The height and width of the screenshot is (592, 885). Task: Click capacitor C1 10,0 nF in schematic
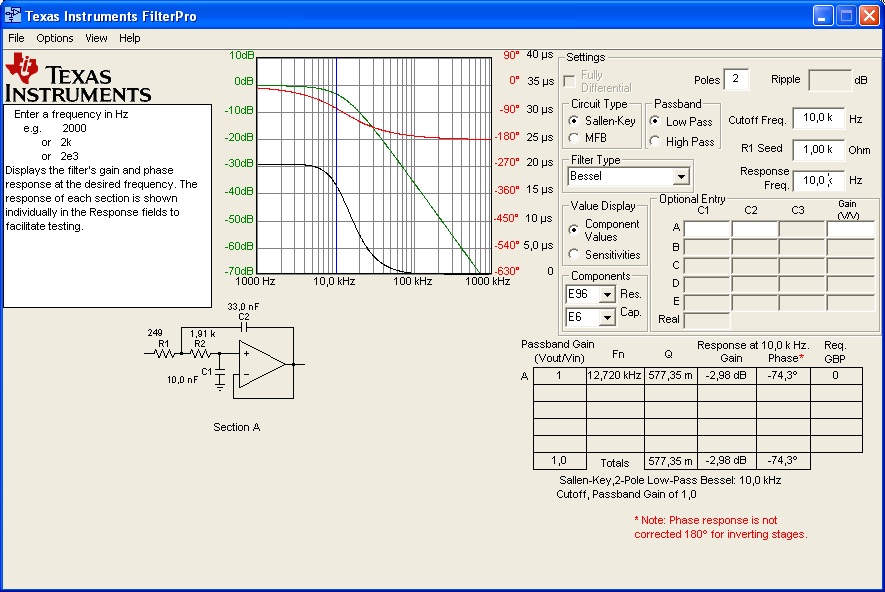pyautogui.click(x=220, y=371)
